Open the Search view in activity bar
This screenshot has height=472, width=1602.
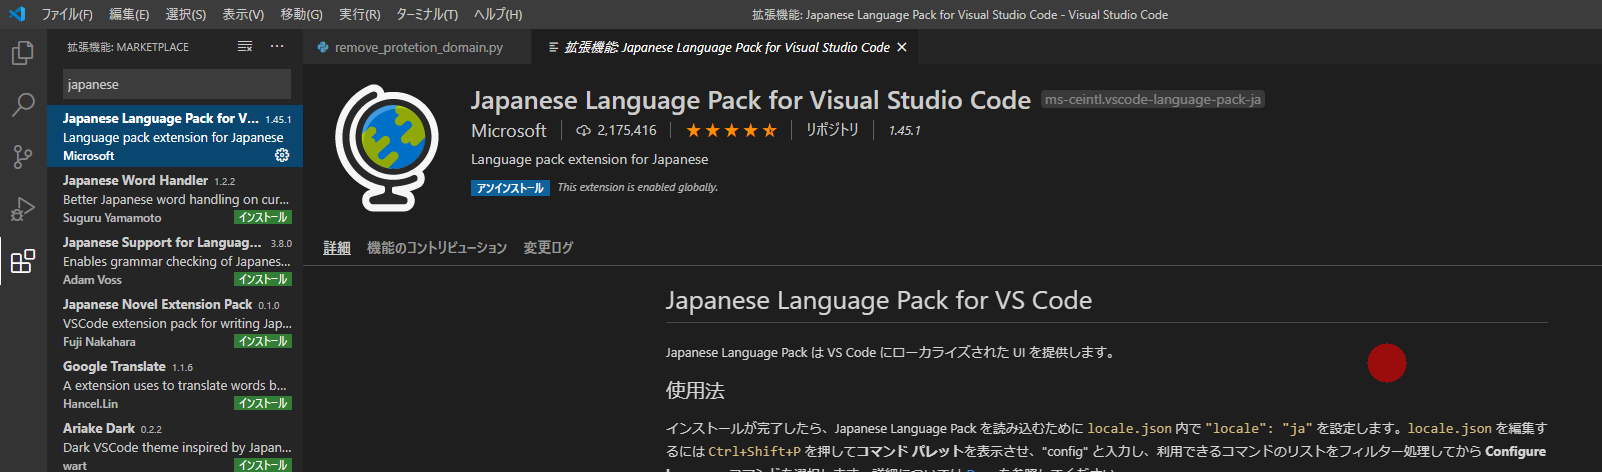point(22,104)
